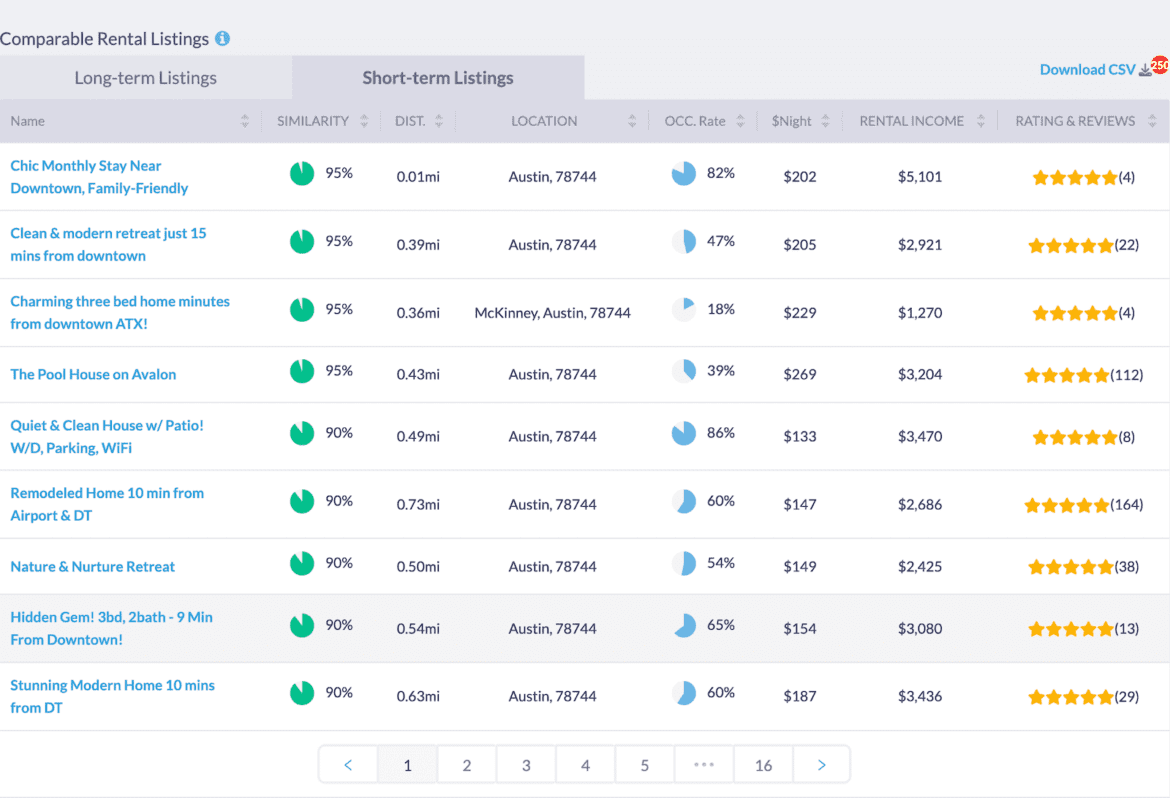Select the Short-term Listings tab

437,77
